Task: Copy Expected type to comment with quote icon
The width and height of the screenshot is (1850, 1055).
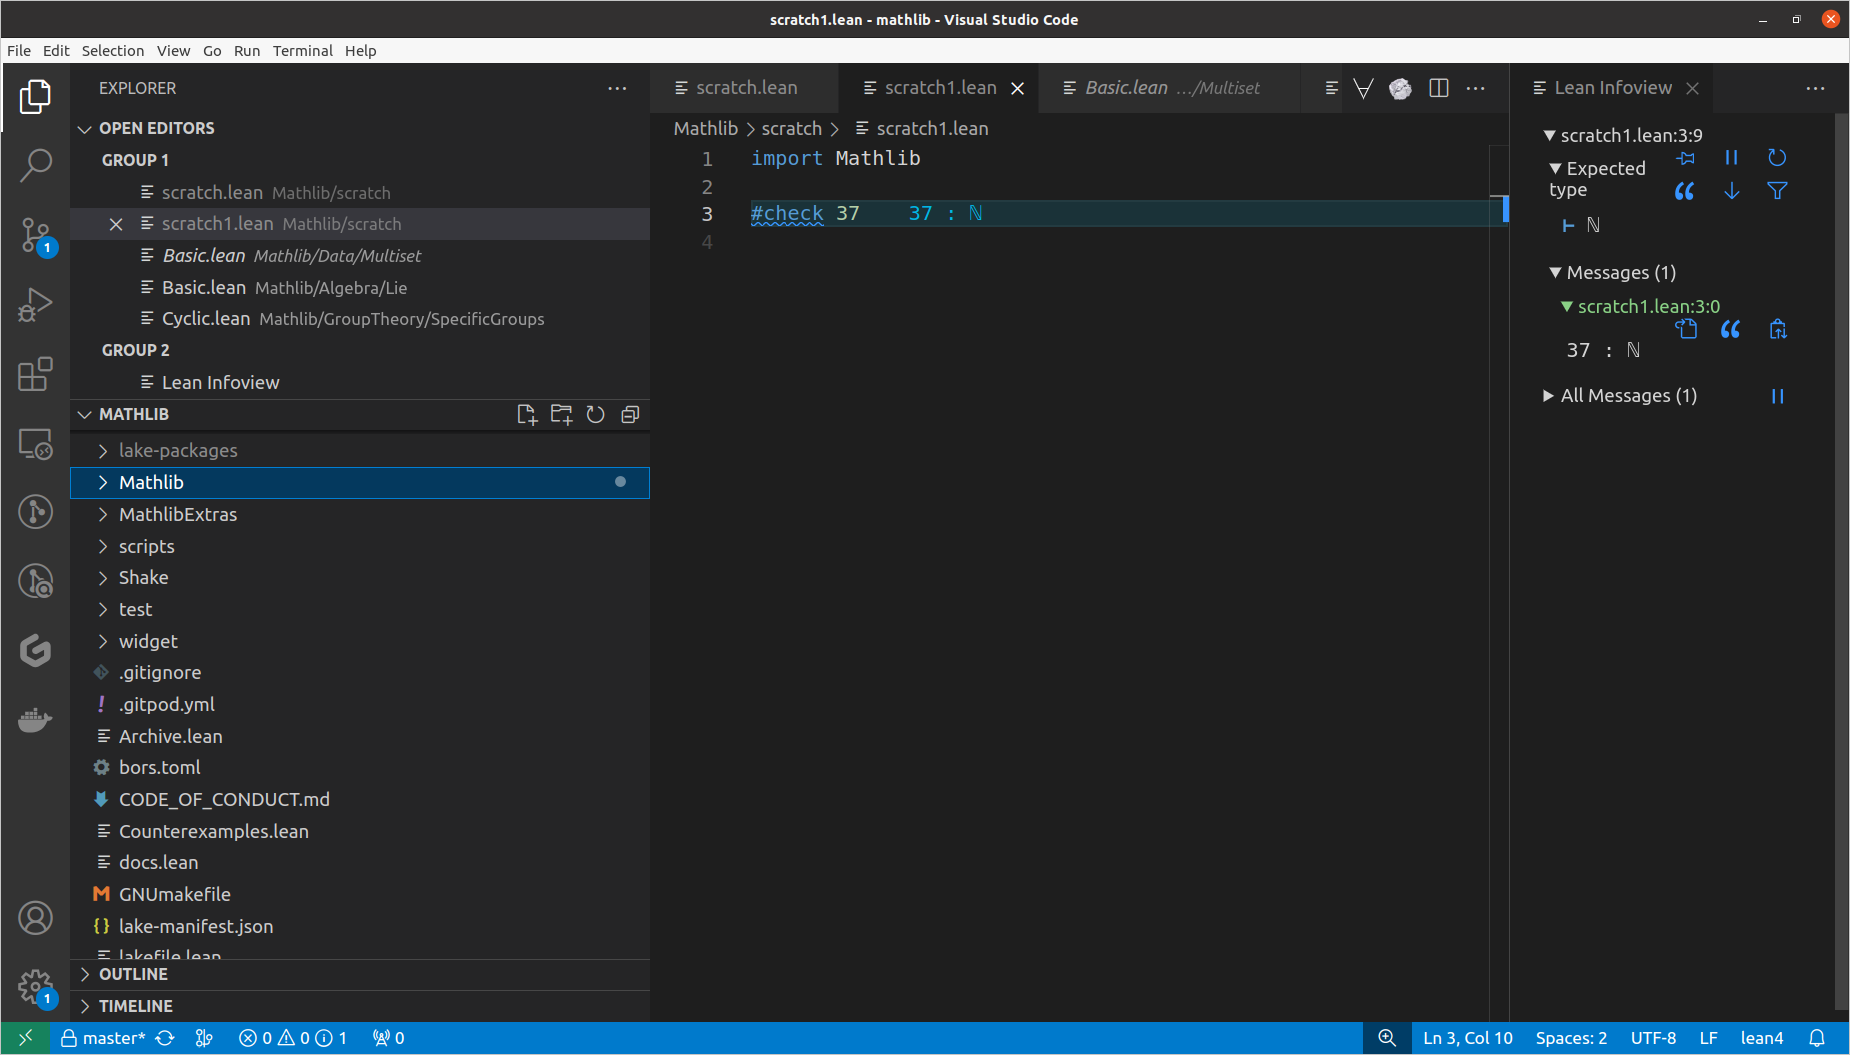Action: 1685,191
